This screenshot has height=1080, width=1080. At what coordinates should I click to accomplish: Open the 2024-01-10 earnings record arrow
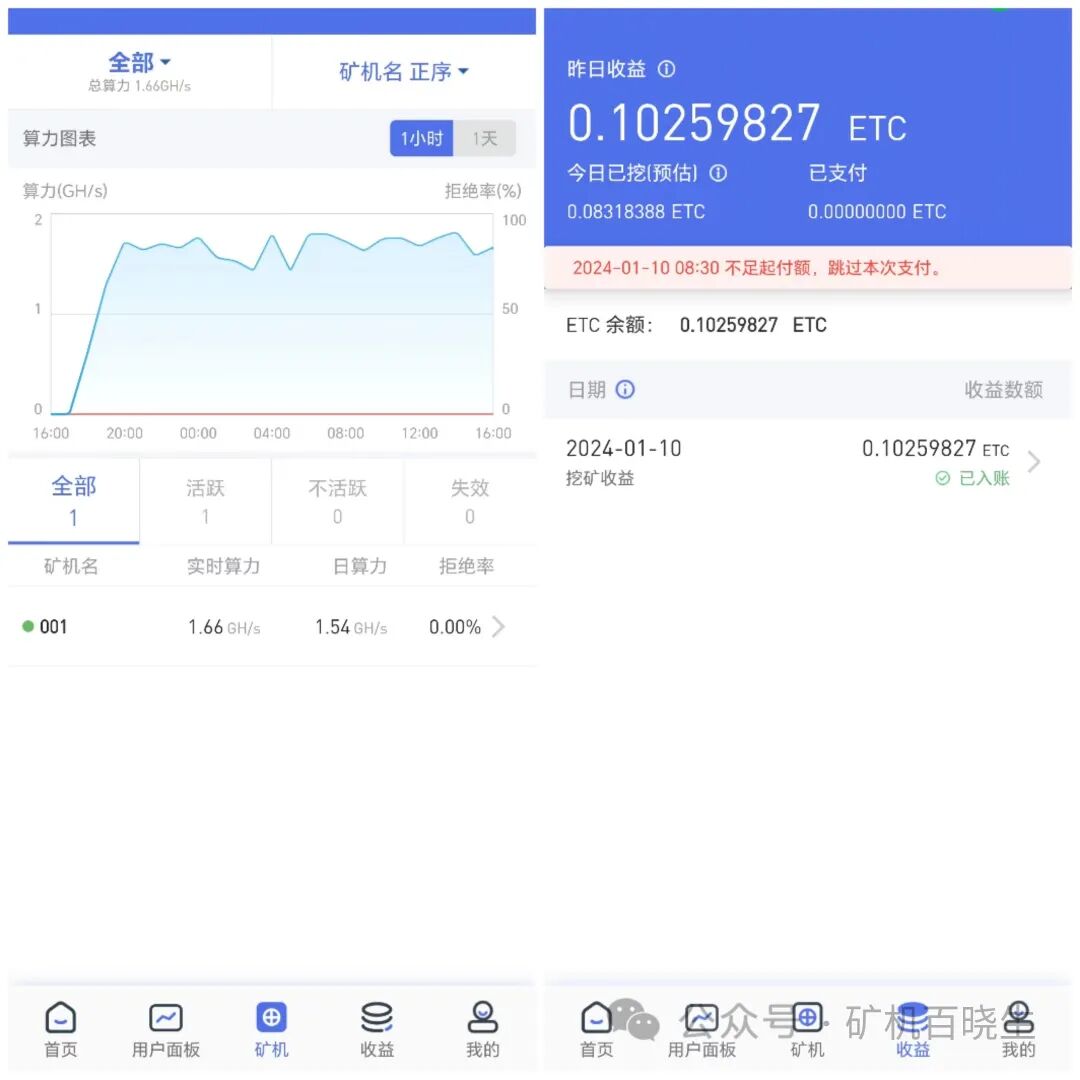[1034, 461]
